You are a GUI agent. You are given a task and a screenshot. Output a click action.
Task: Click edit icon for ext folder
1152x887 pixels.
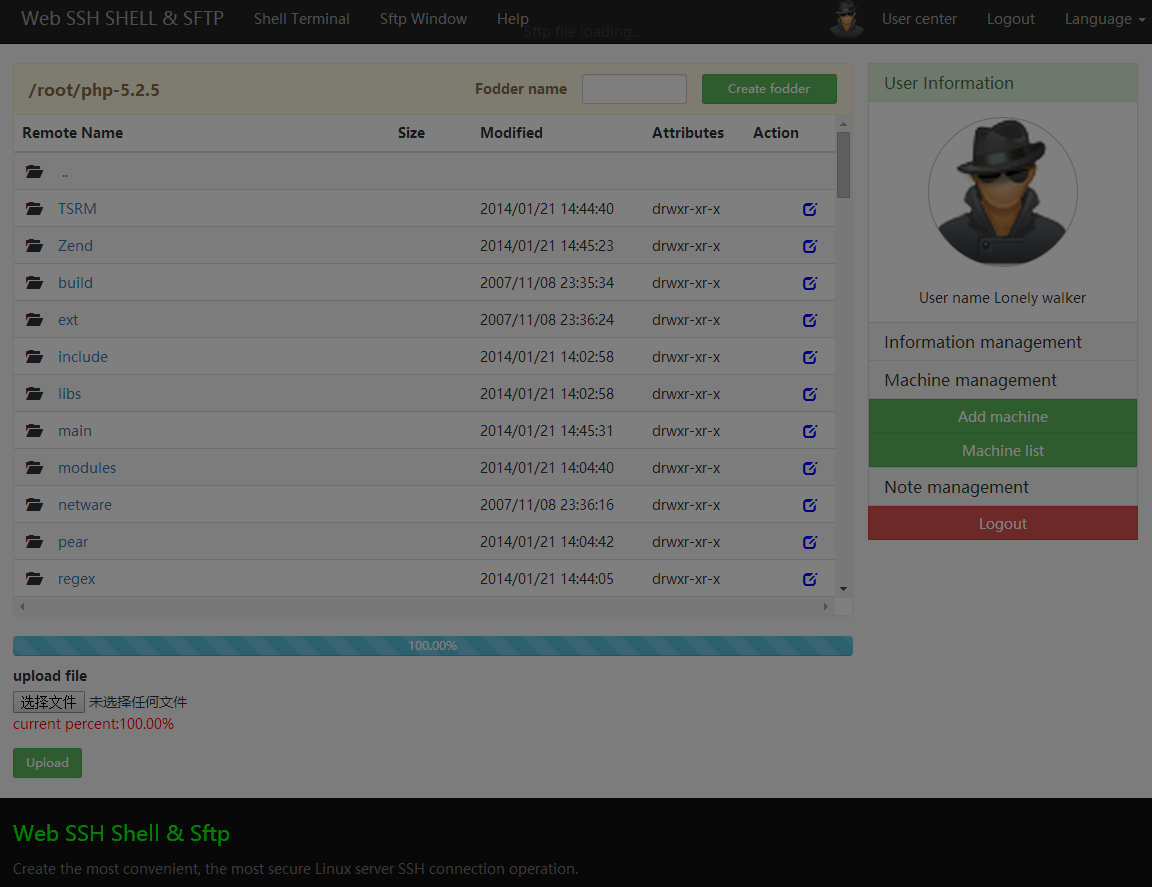[810, 320]
